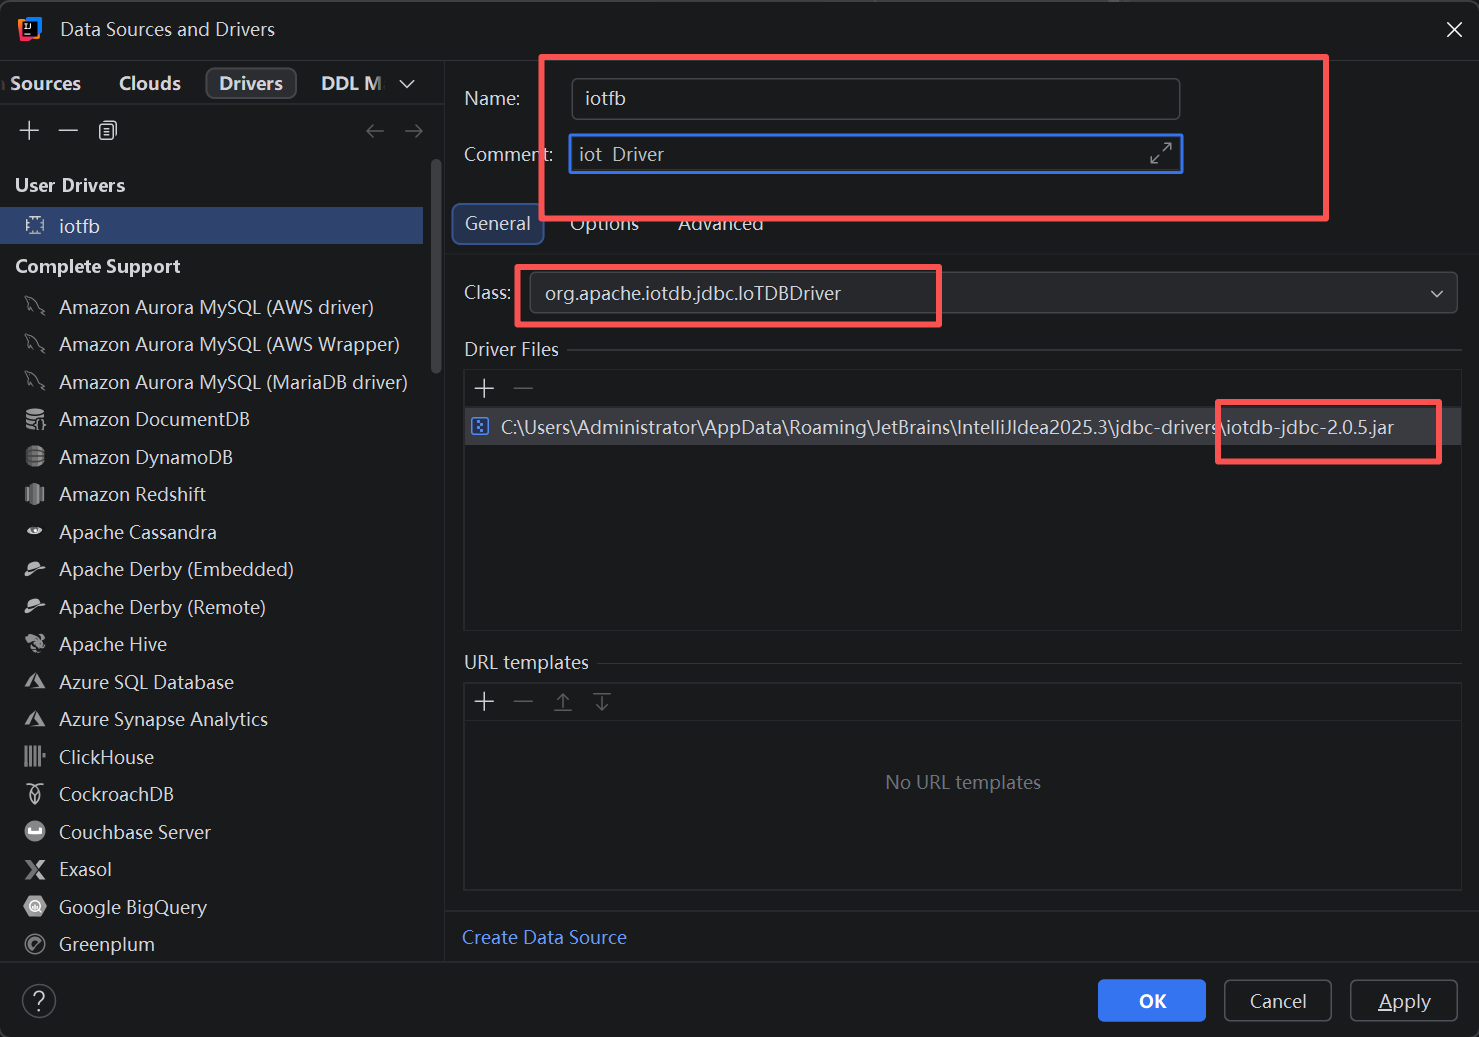Move URL template up arrow icon
The width and height of the screenshot is (1479, 1037).
(563, 702)
